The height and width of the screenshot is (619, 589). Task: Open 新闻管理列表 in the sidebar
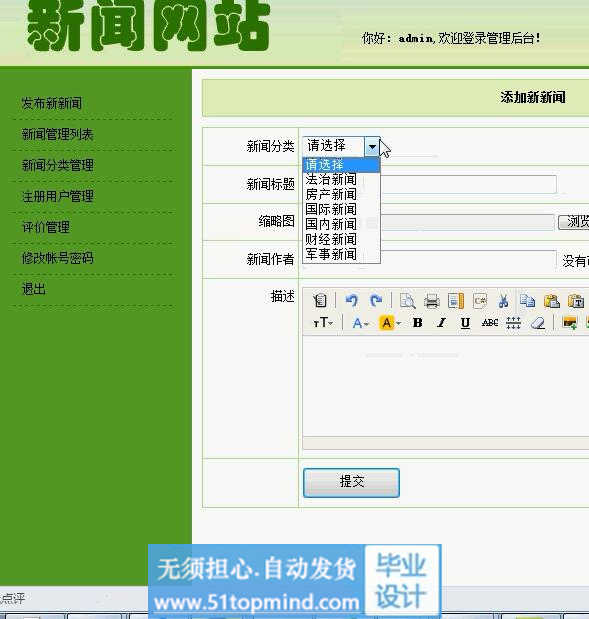pos(58,134)
